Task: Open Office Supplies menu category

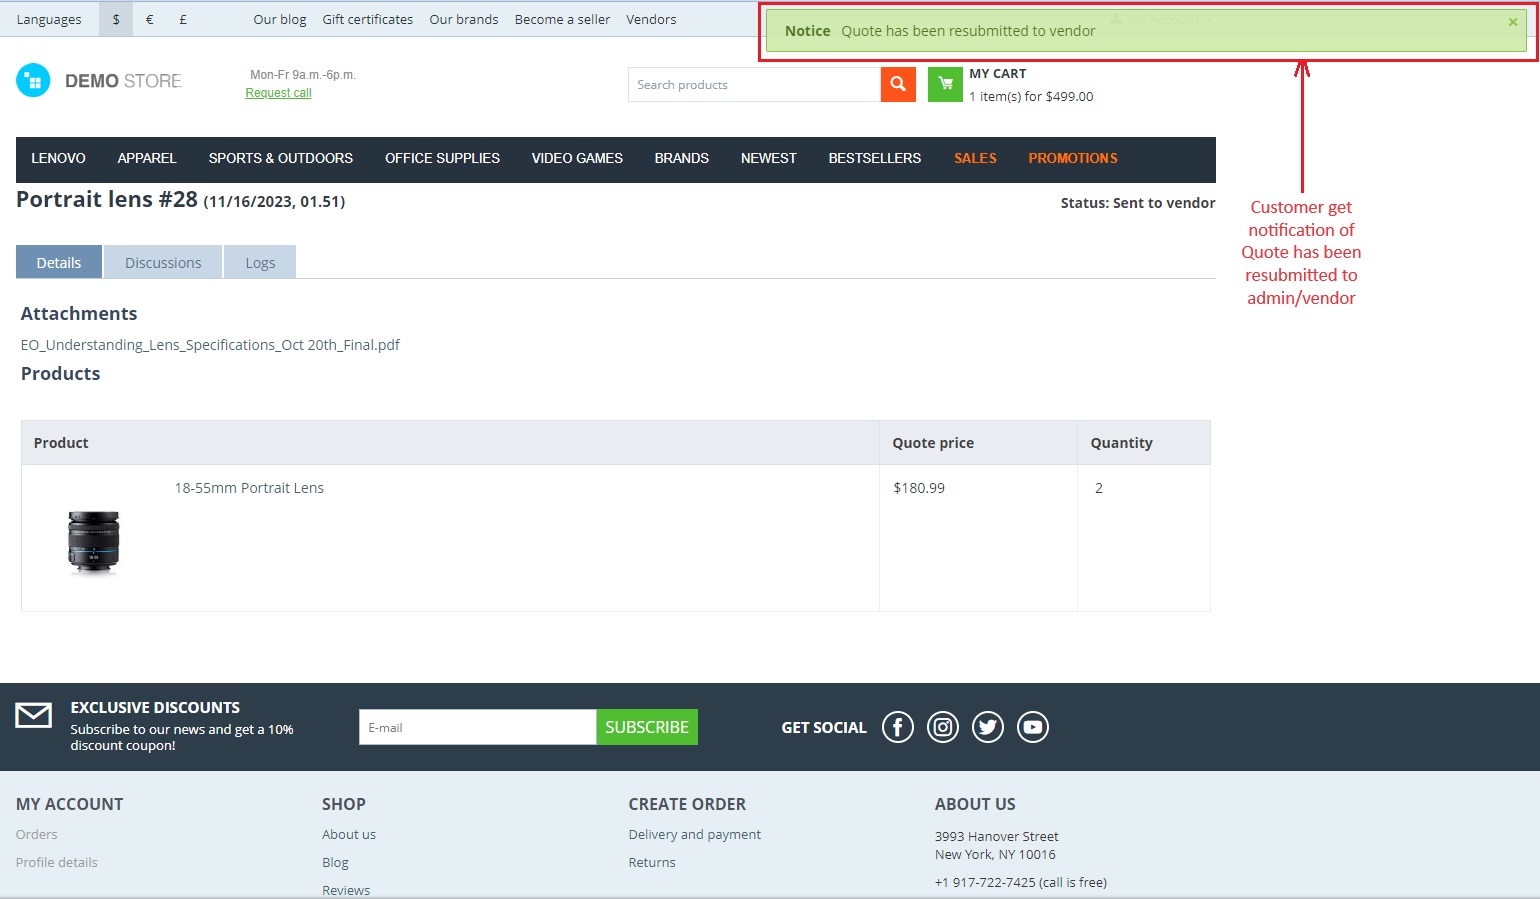Action: (x=442, y=158)
